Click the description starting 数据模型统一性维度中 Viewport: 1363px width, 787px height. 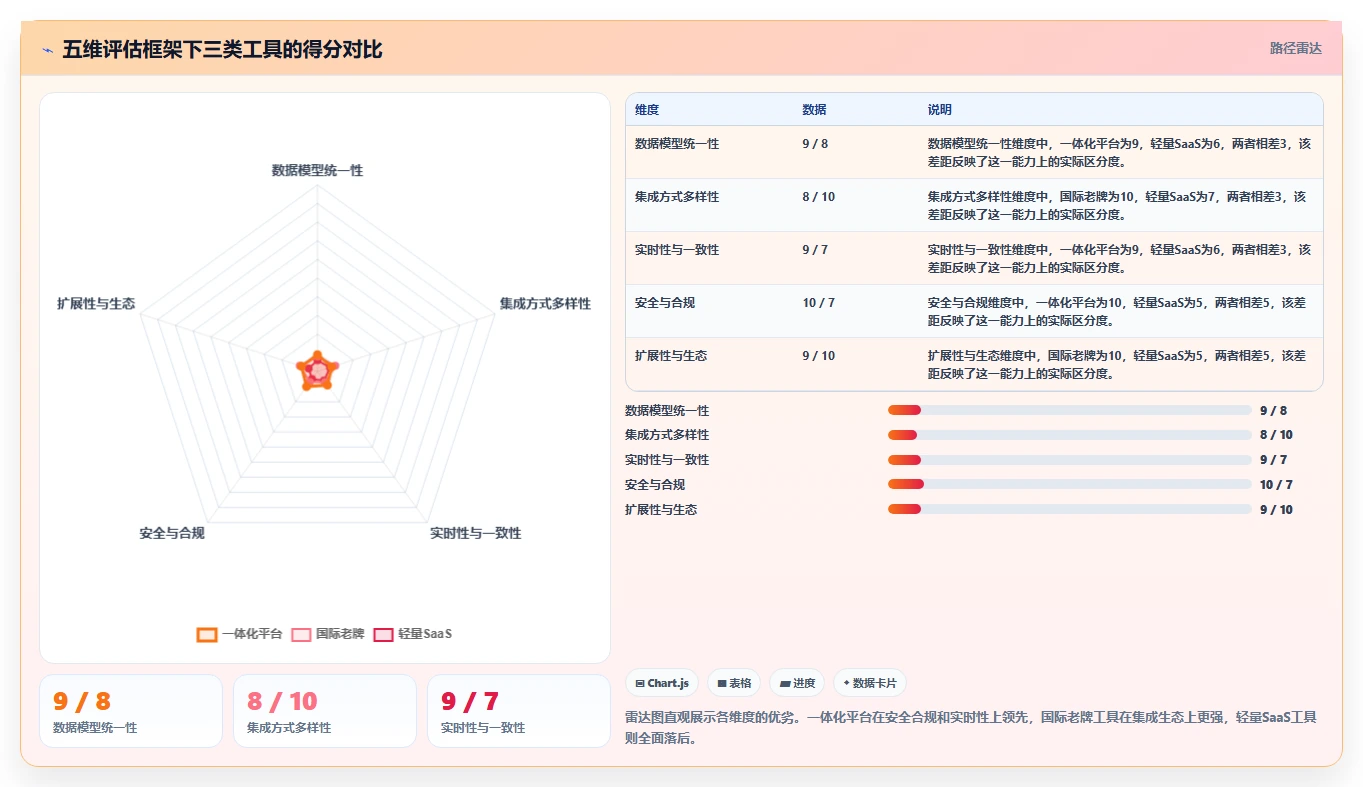click(1119, 152)
